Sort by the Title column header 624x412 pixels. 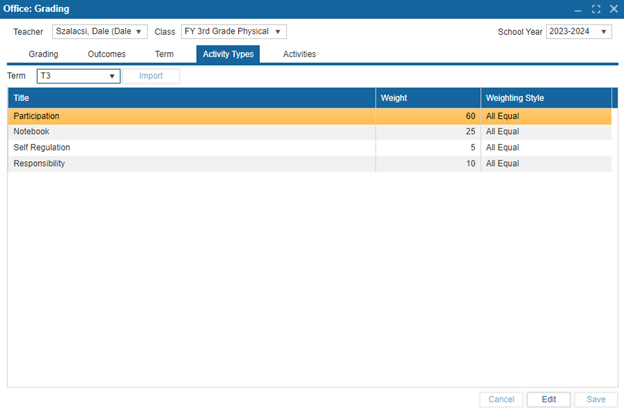click(x=191, y=98)
